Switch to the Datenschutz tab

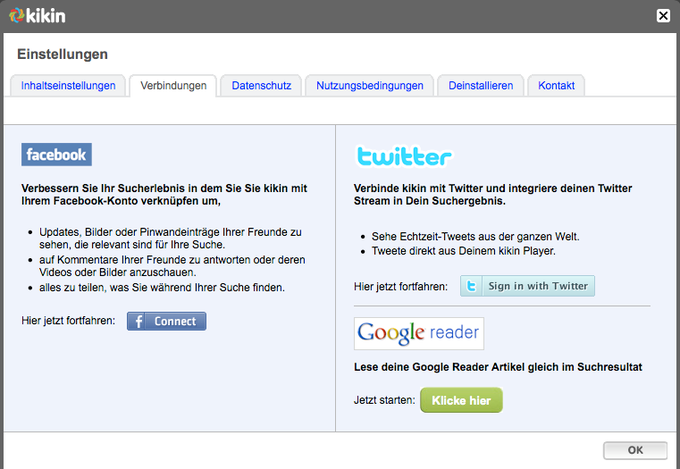pos(262,85)
